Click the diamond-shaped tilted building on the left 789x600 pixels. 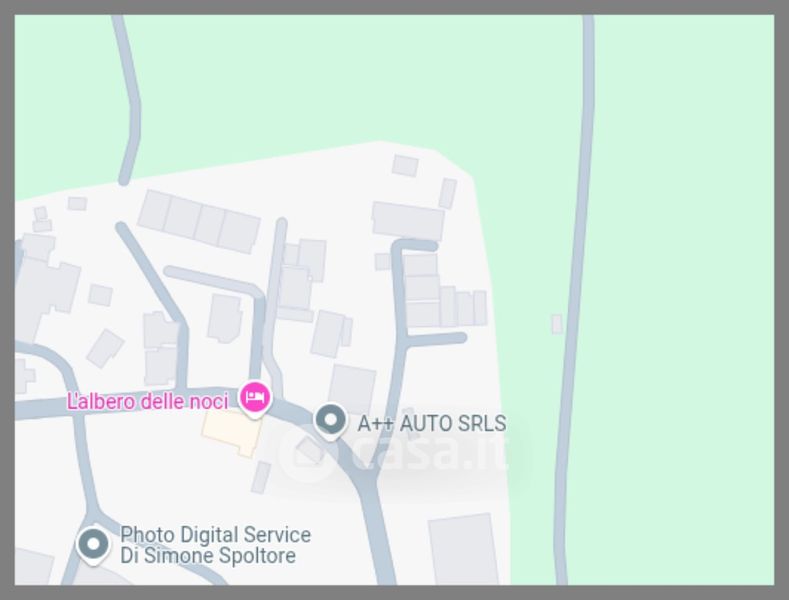pyautogui.click(x=105, y=348)
